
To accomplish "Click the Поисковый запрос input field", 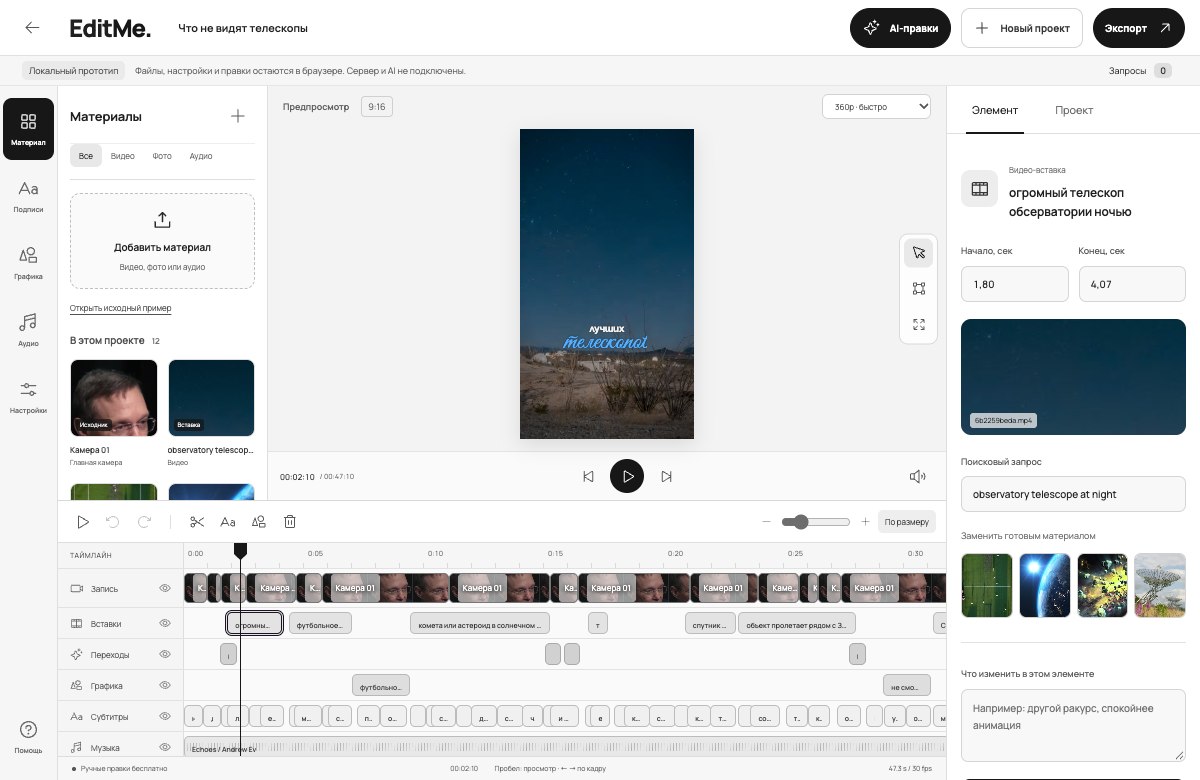I will [1073, 494].
